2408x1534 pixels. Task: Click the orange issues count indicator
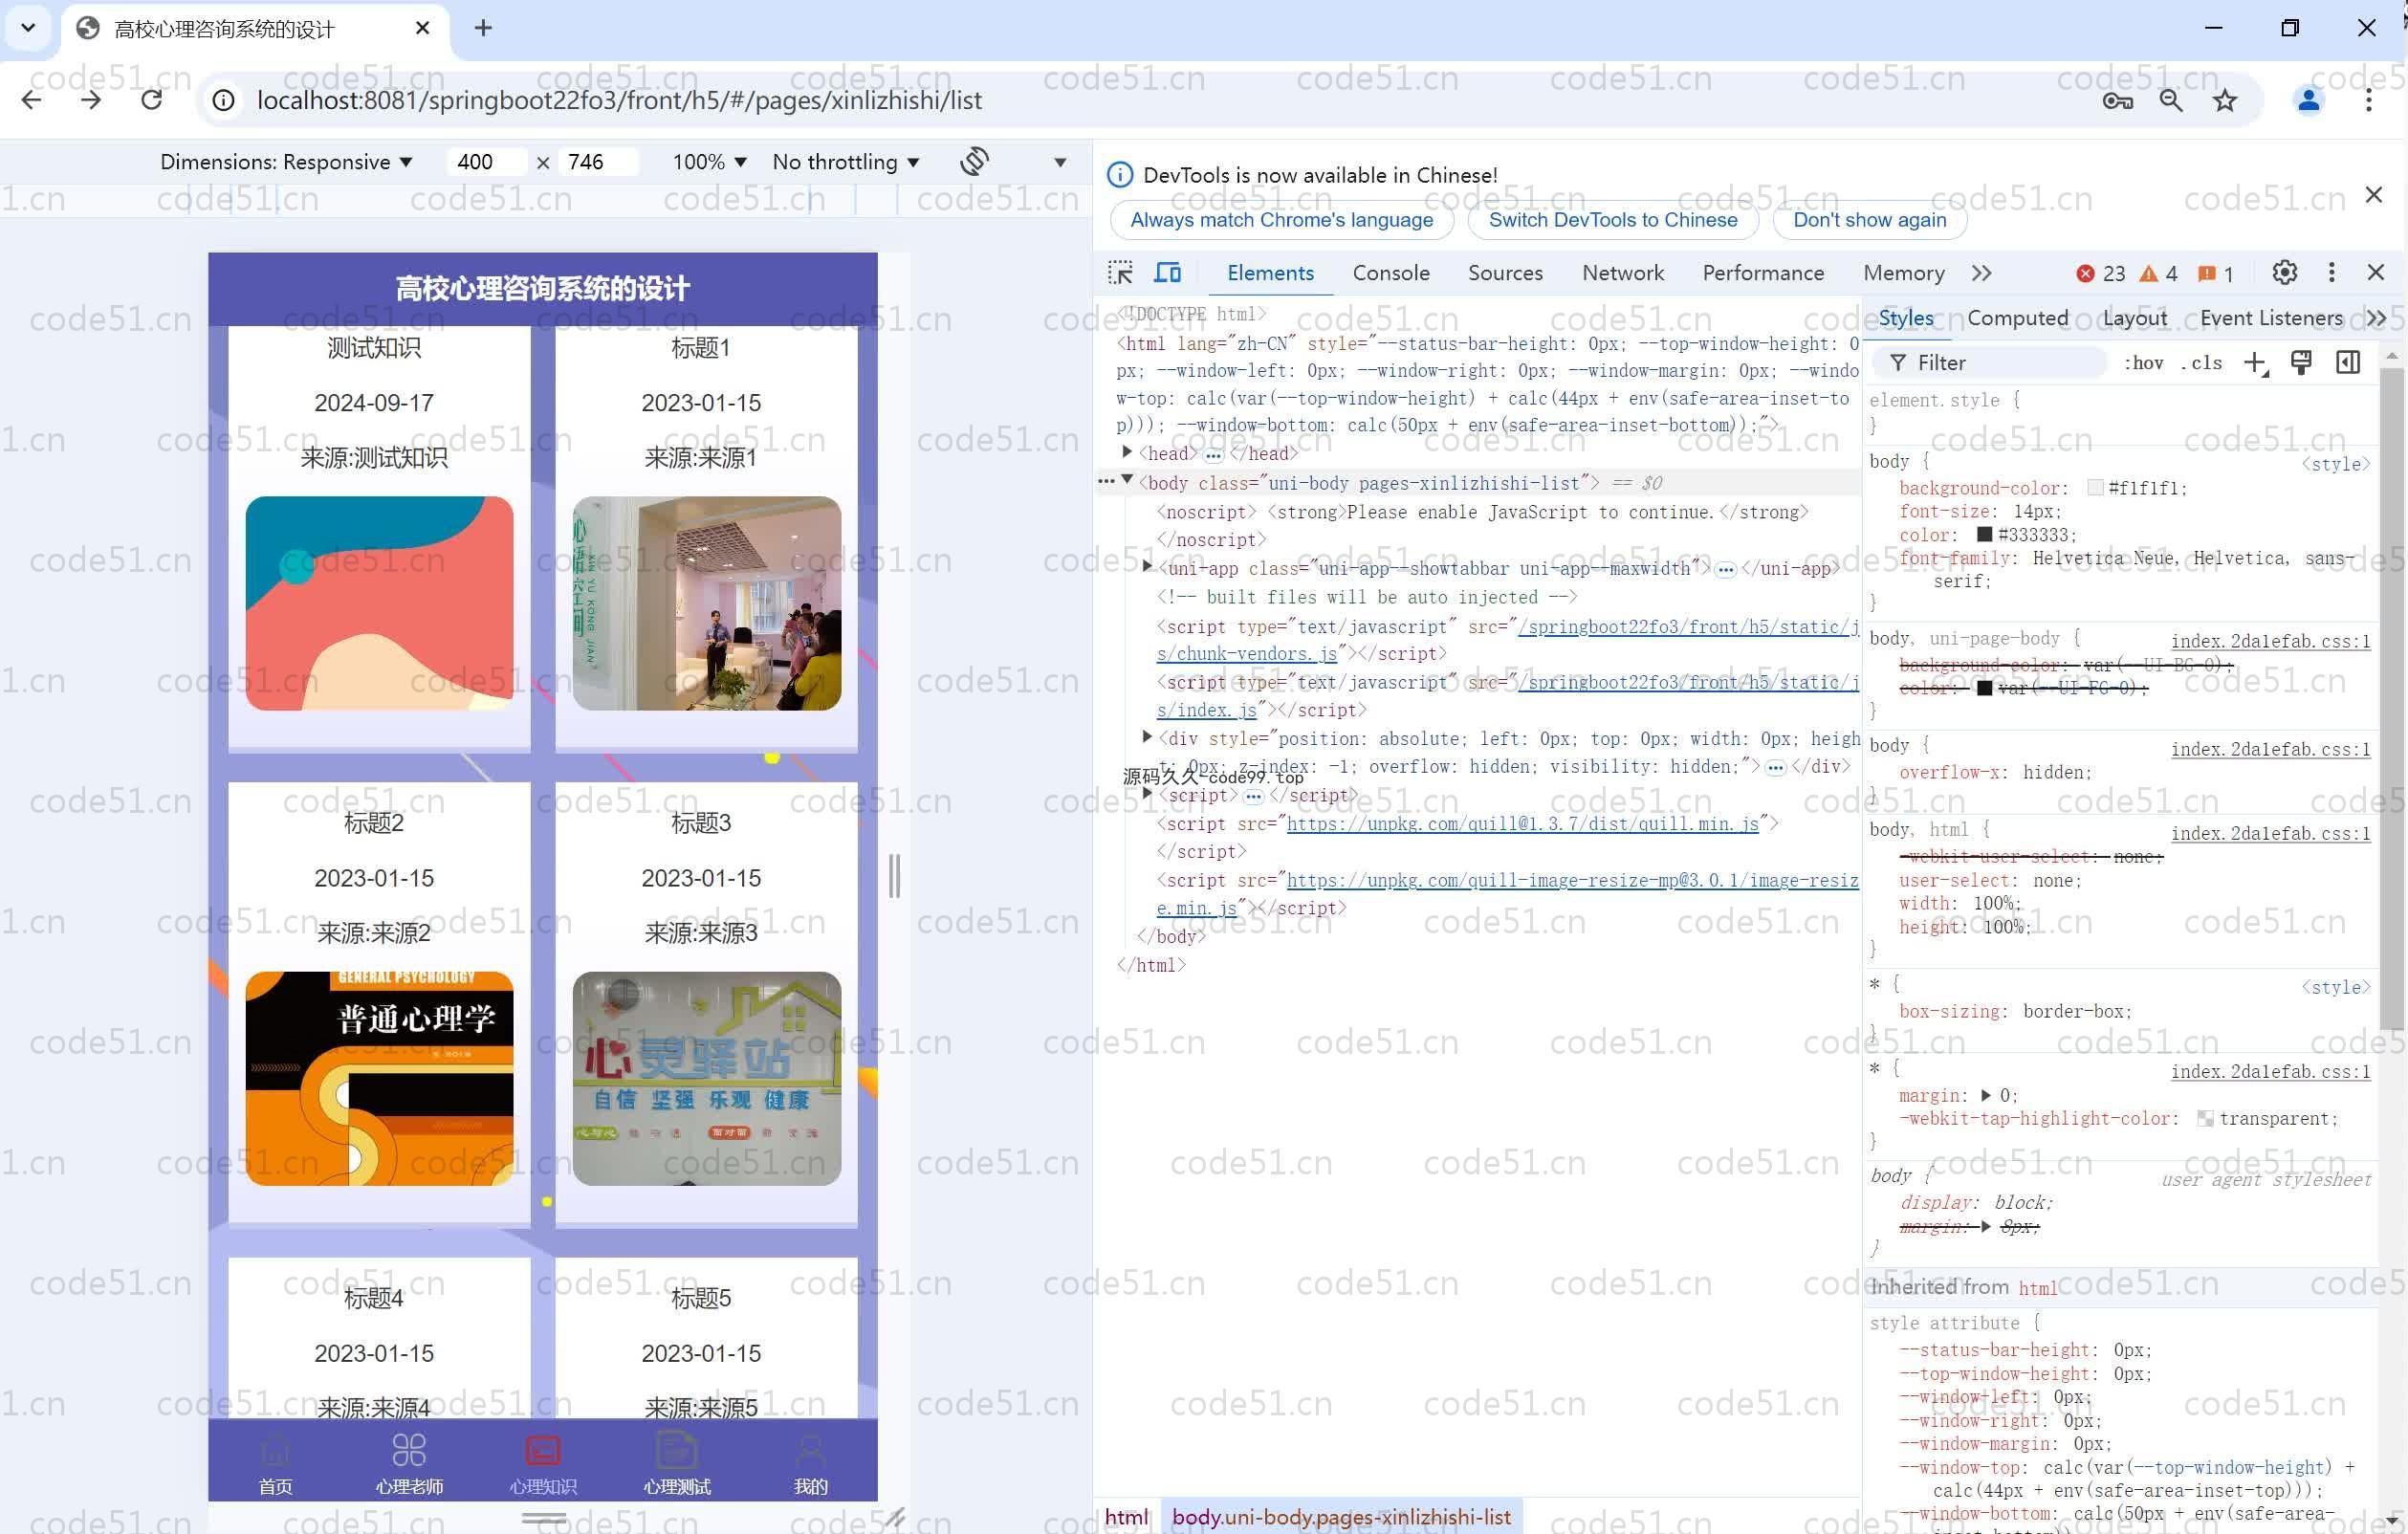[2215, 274]
